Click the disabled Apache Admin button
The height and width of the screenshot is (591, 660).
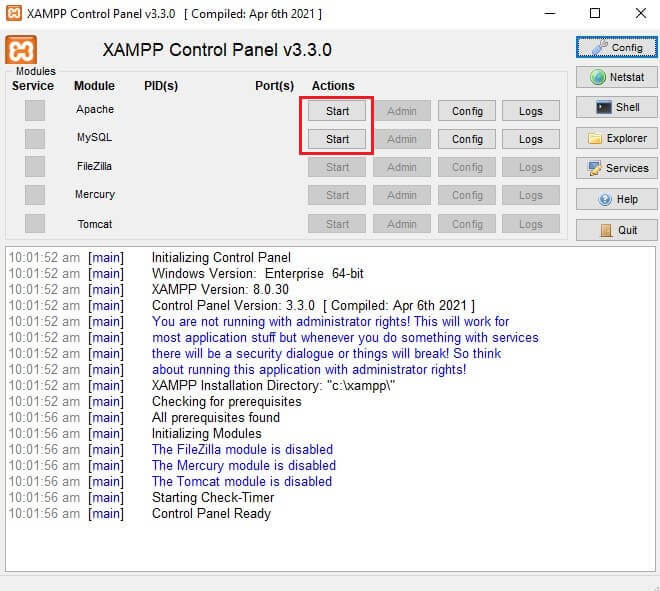pyautogui.click(x=402, y=111)
